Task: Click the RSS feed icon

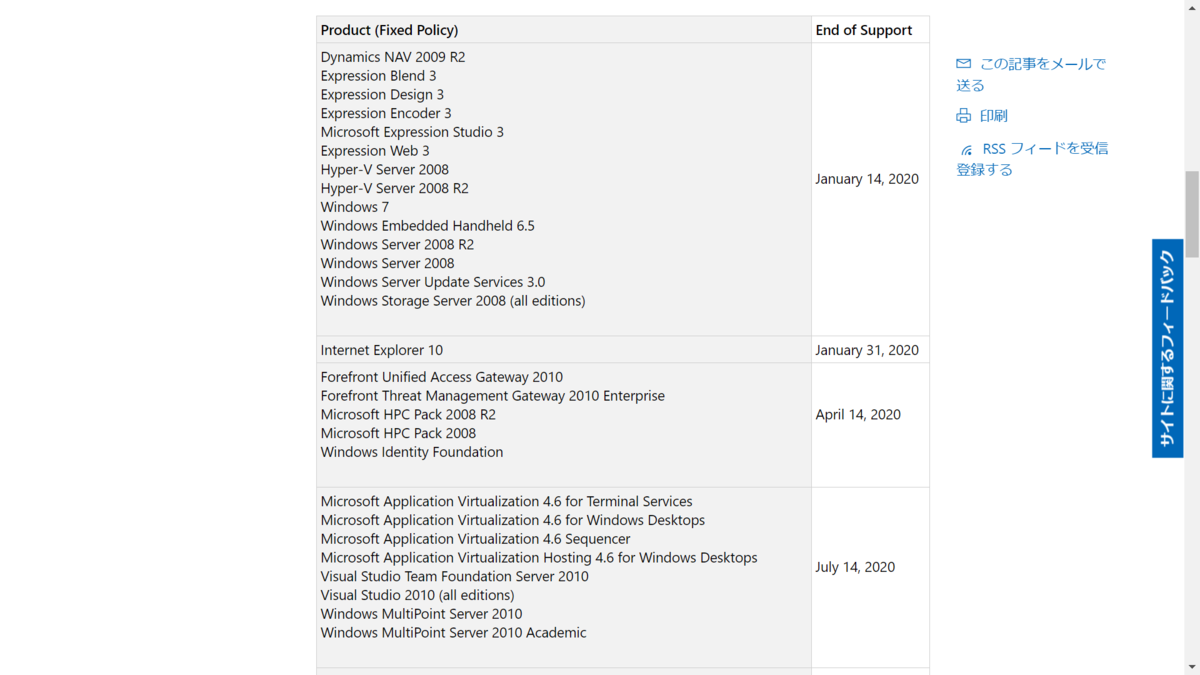Action: tap(966, 149)
